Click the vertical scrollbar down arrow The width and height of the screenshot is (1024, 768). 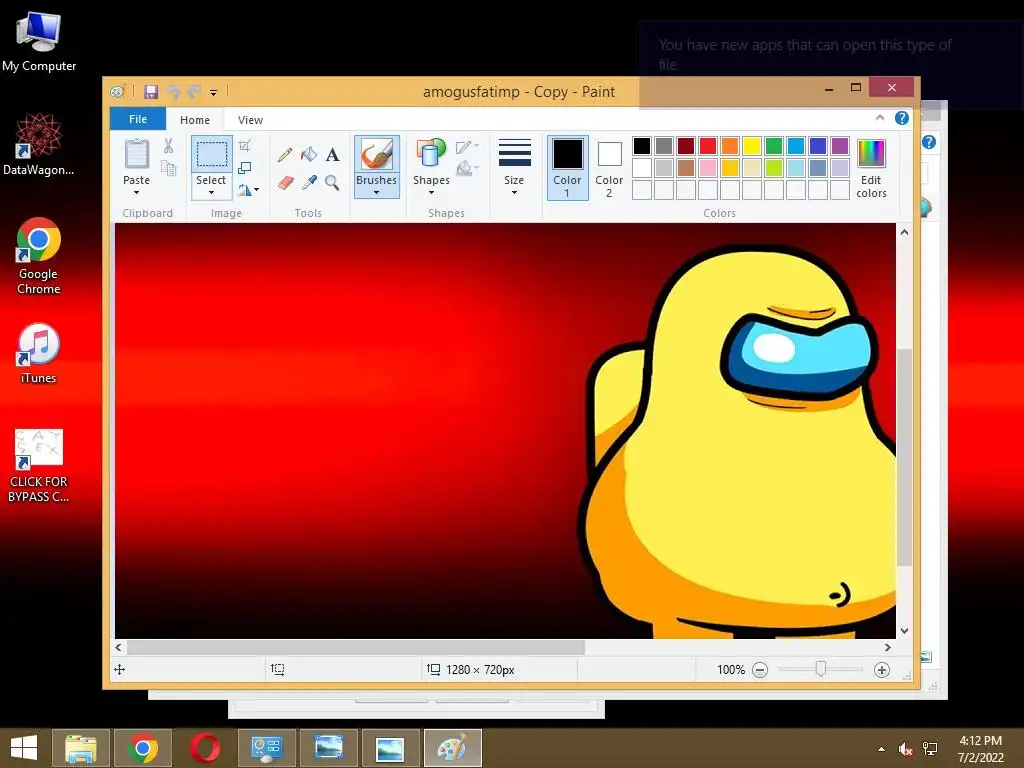pyautogui.click(x=904, y=631)
